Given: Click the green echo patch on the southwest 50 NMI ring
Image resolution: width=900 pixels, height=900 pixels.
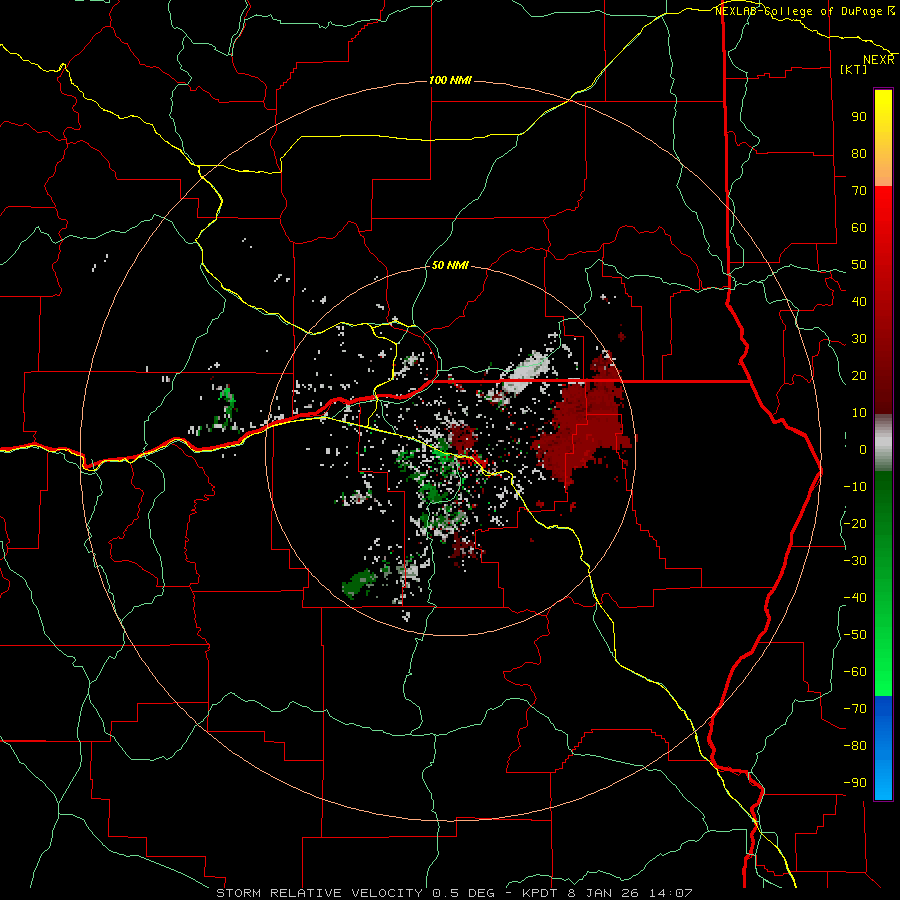Looking at the screenshot, I should point(359,583).
